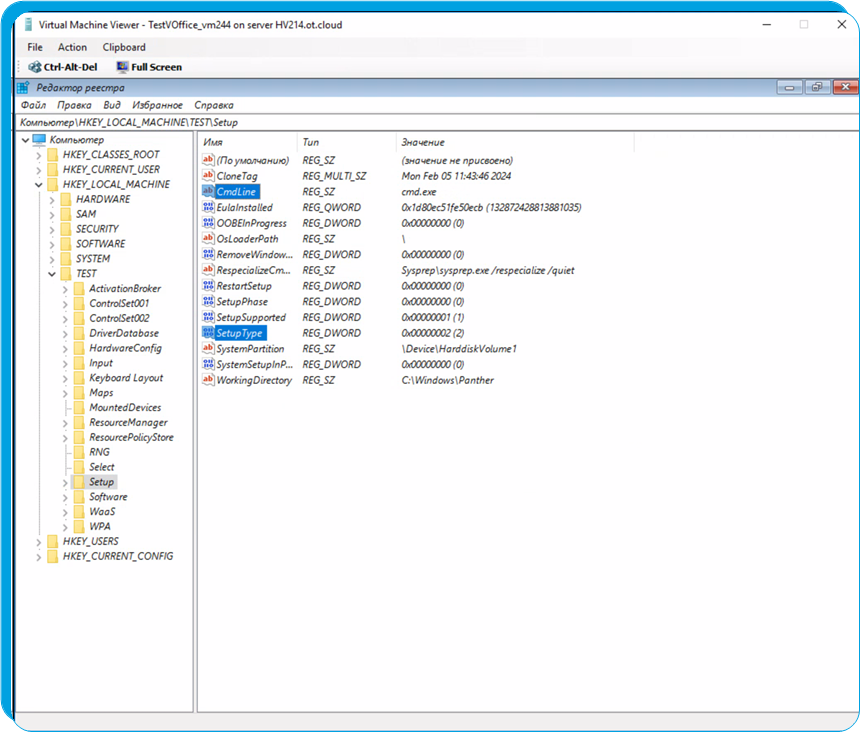Expand the HKEY_USERS node arrow
The image size is (860, 732).
coord(38,542)
